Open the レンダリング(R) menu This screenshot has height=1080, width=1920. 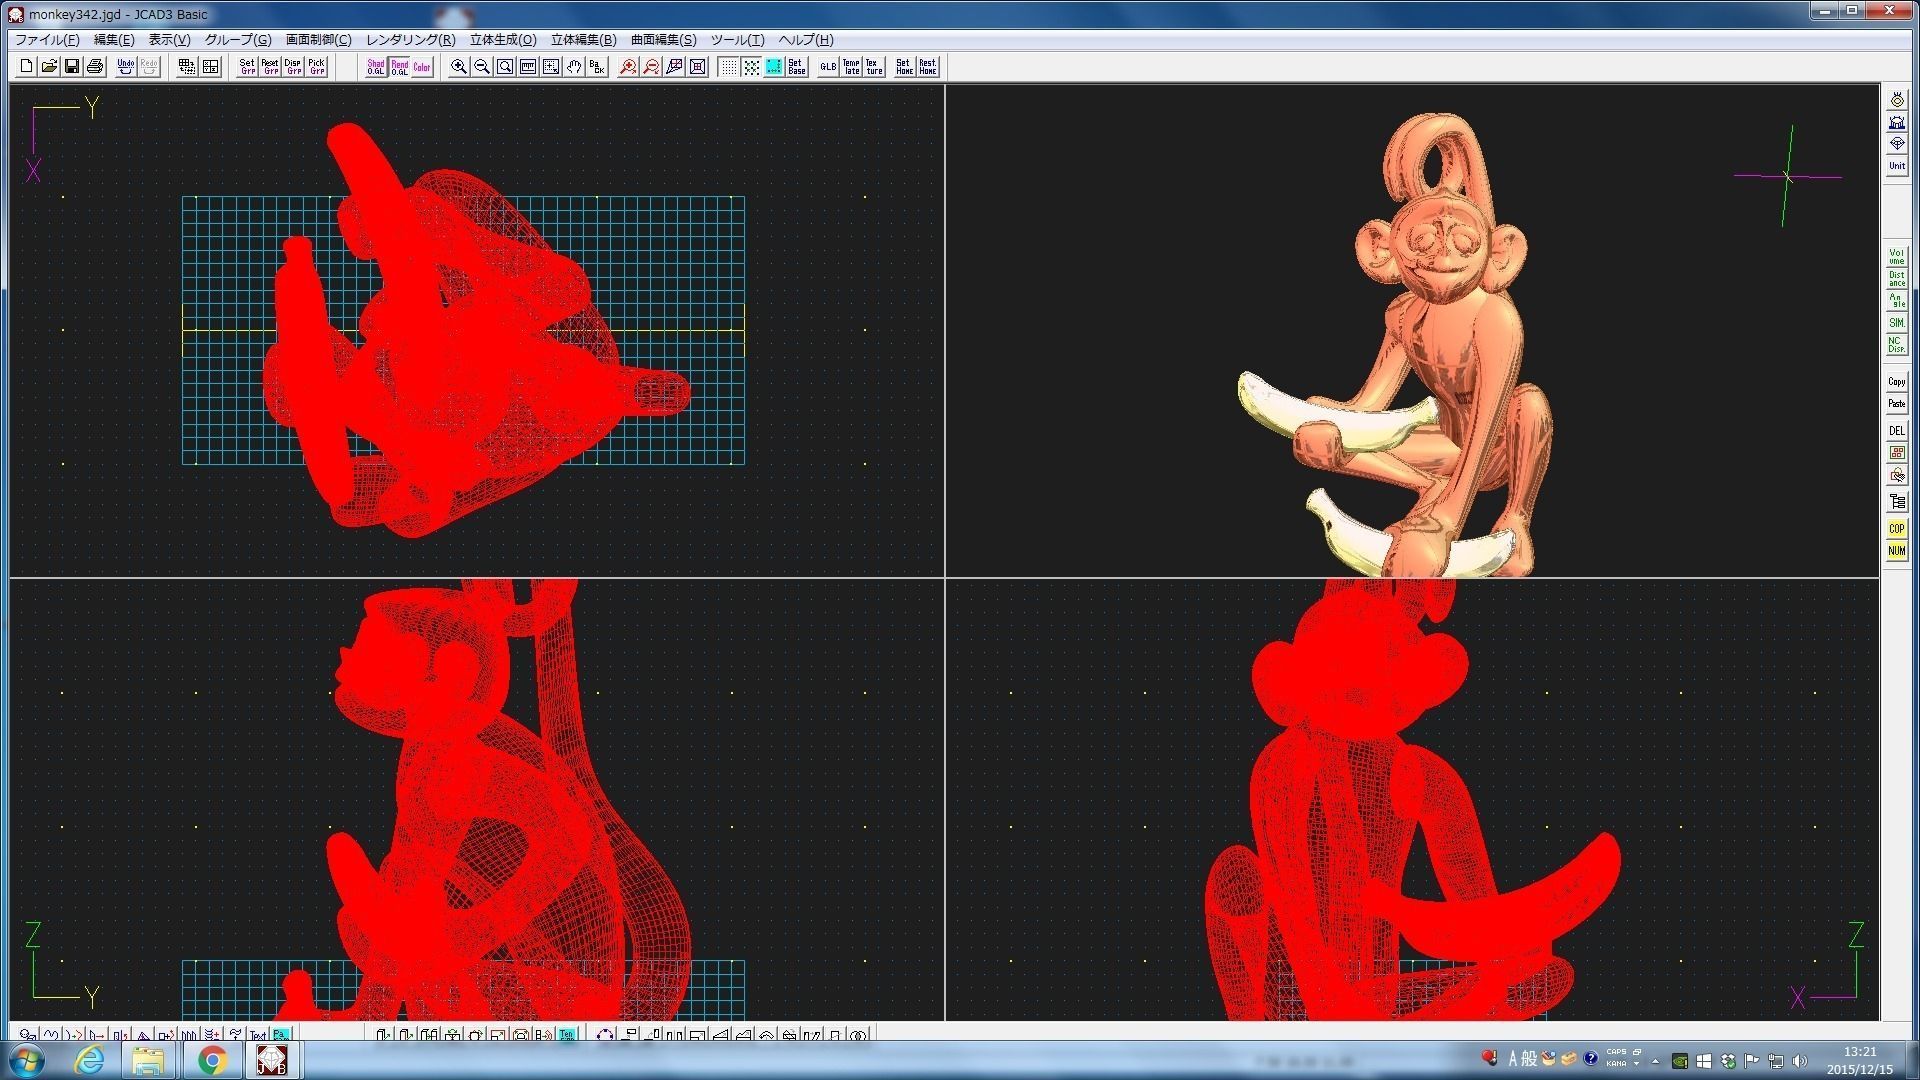[x=410, y=40]
